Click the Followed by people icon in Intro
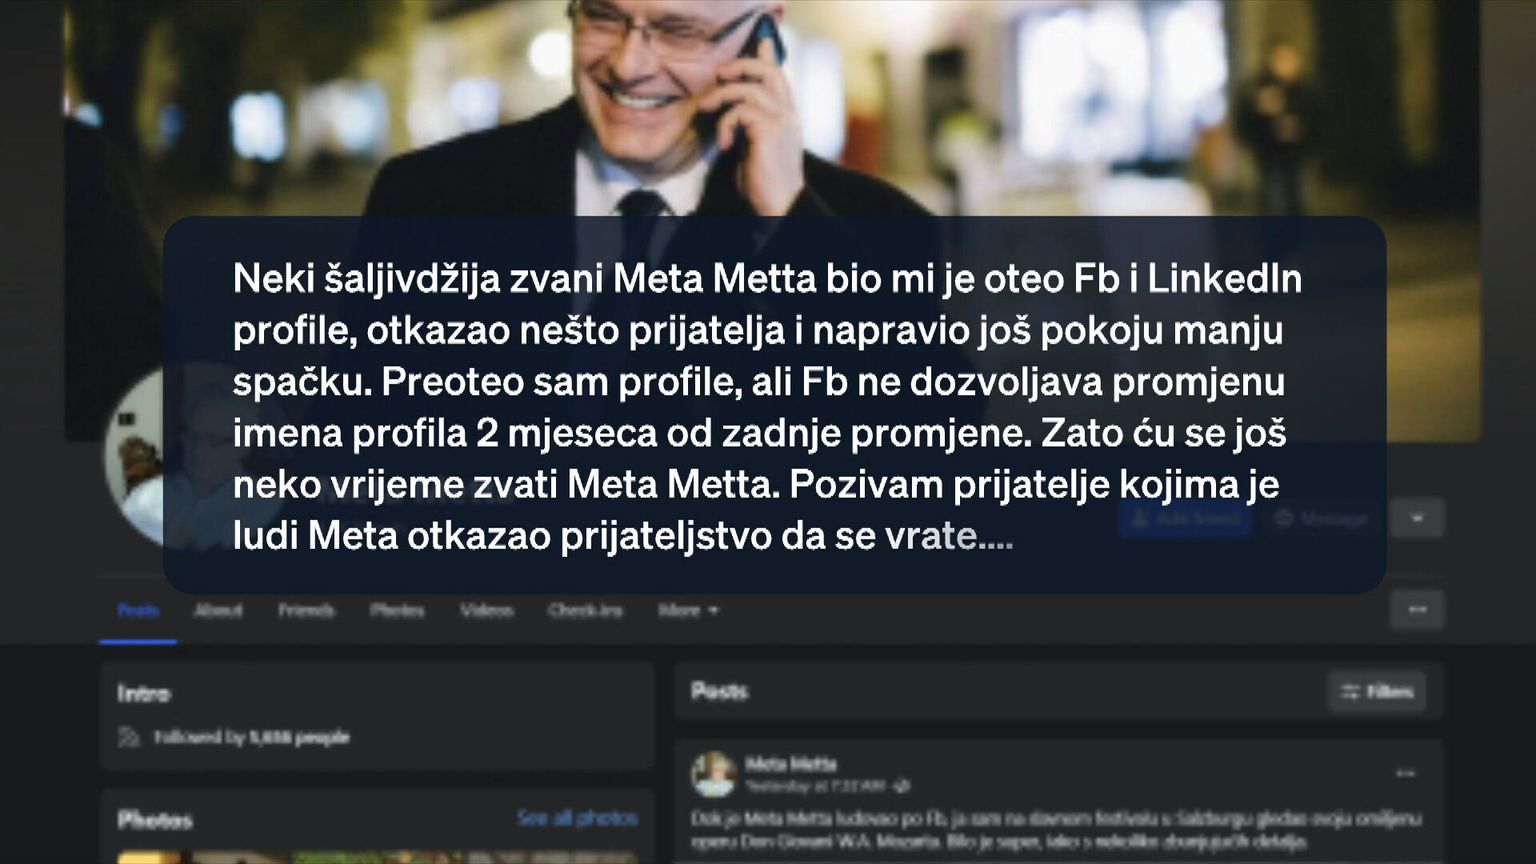This screenshot has width=1536, height=864. coord(129,737)
